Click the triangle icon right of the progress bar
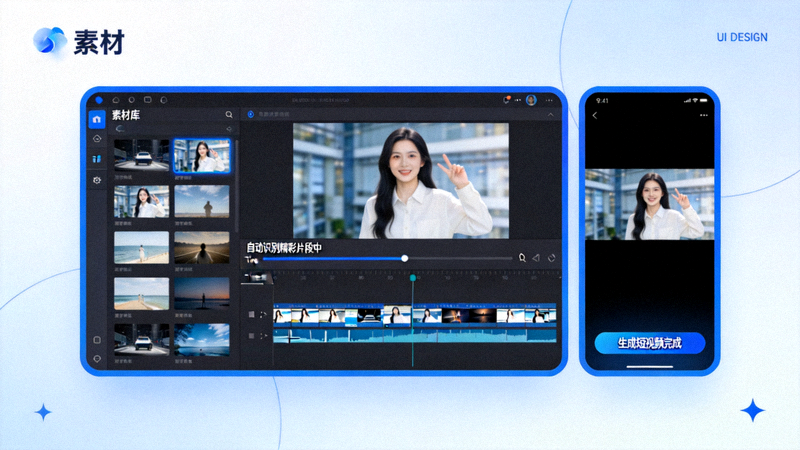The height and width of the screenshot is (450, 800). pyautogui.click(x=536, y=258)
